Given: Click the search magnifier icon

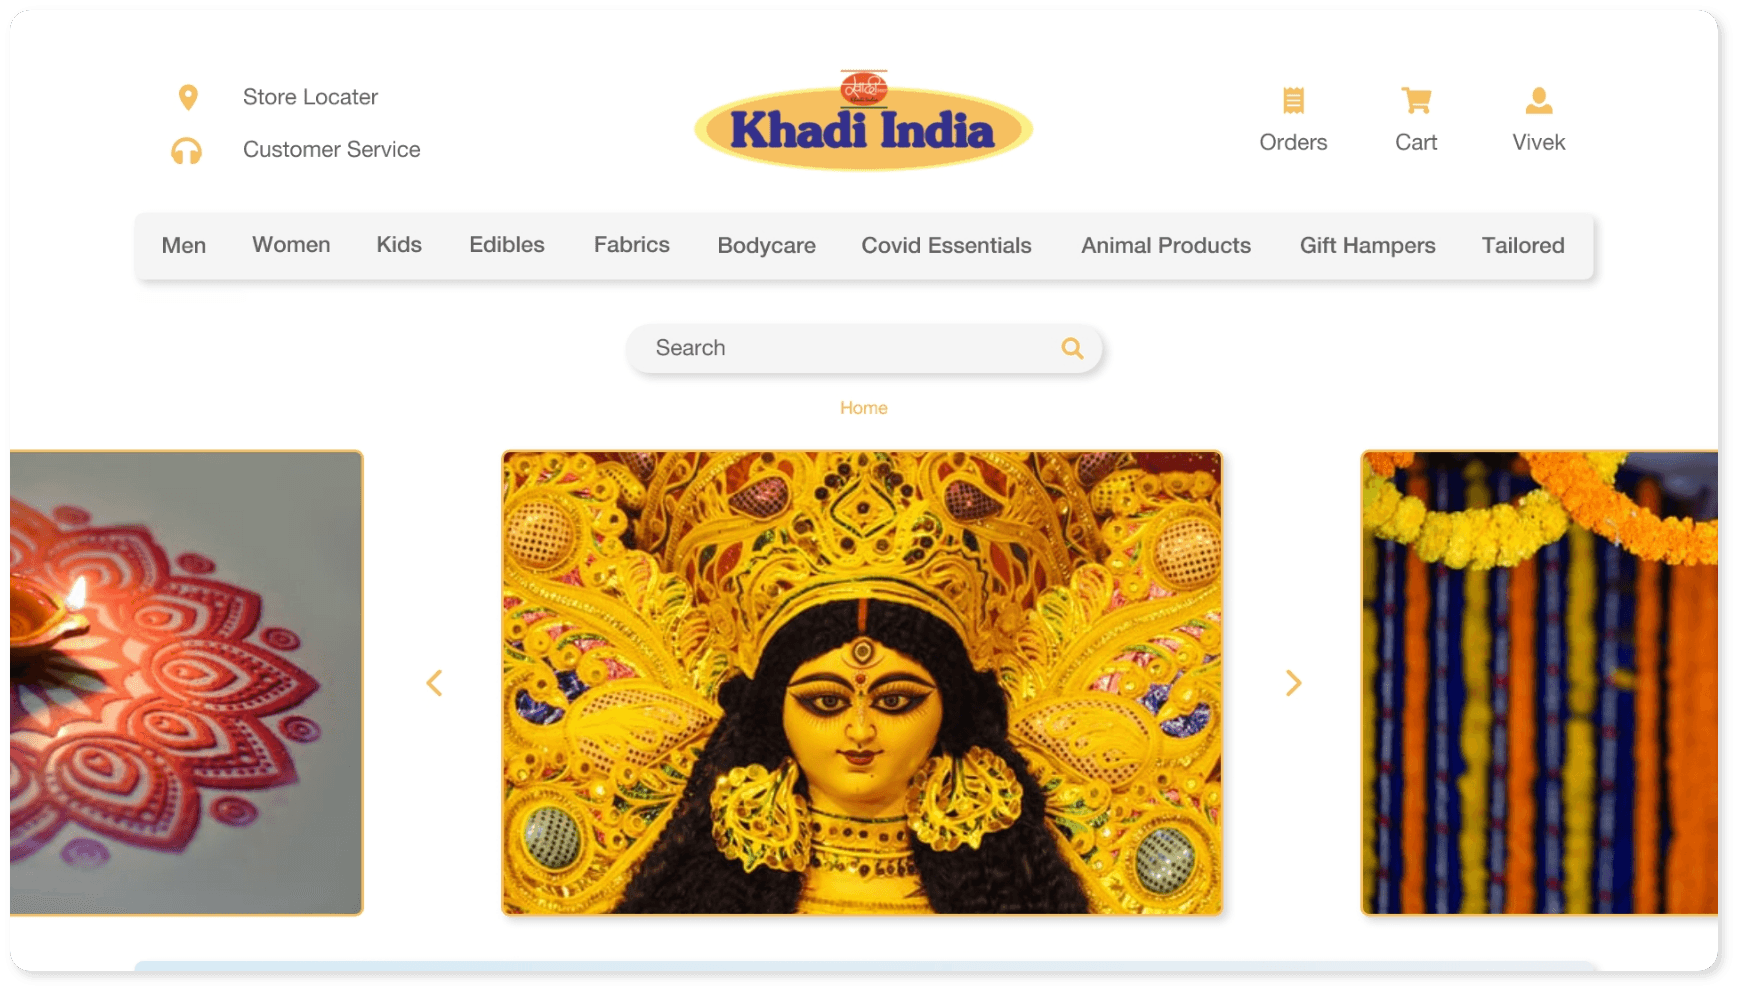Looking at the screenshot, I should [x=1072, y=348].
